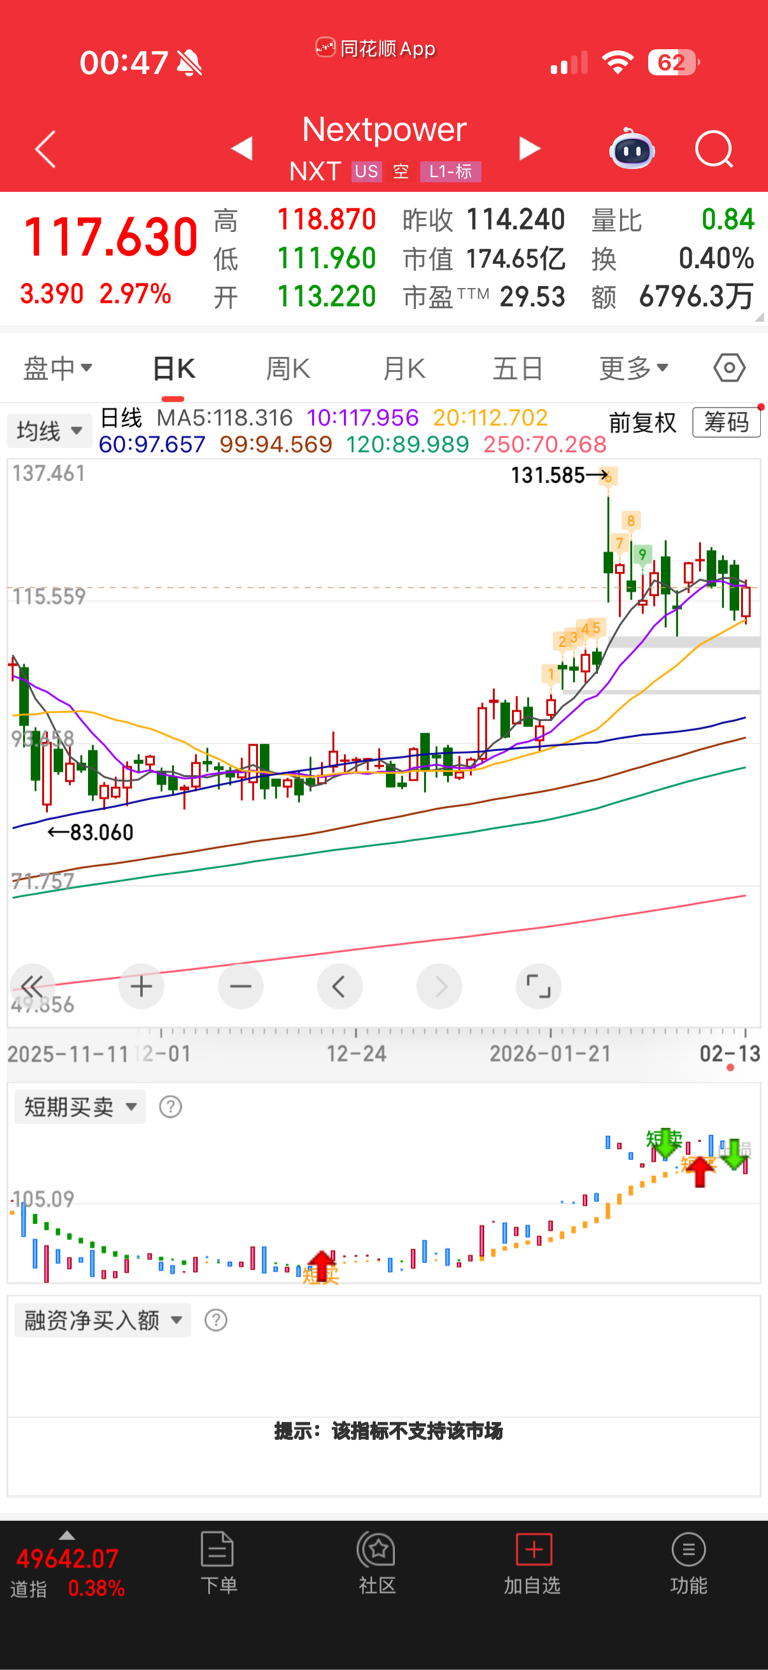Open help for 短期买卖 indicator

click(171, 1107)
